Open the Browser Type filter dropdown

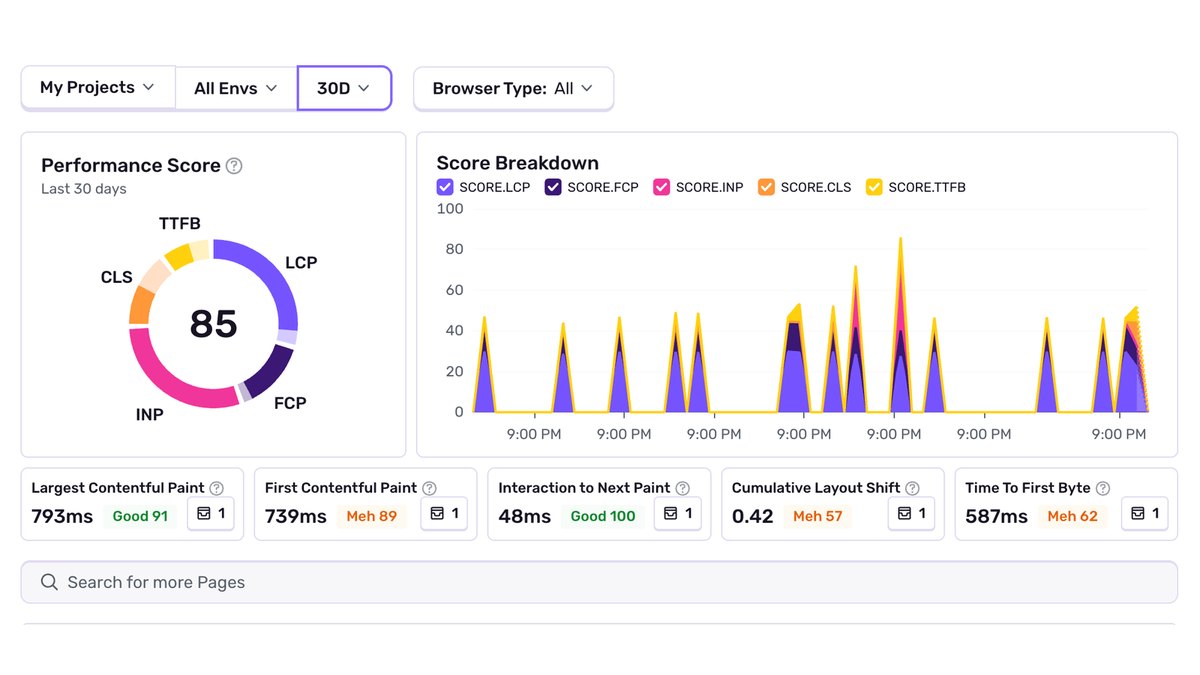(513, 88)
